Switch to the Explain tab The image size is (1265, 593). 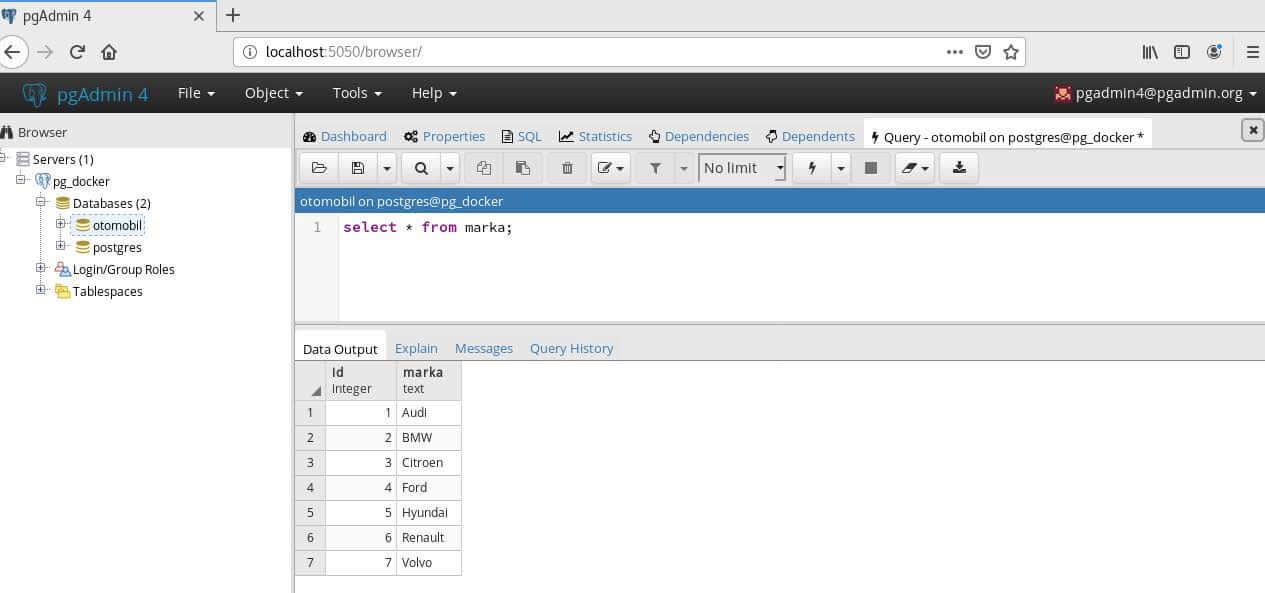tap(416, 348)
